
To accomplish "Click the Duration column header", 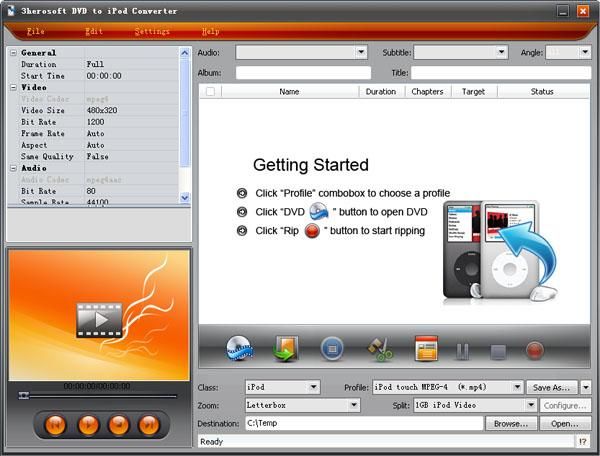I will tap(381, 91).
